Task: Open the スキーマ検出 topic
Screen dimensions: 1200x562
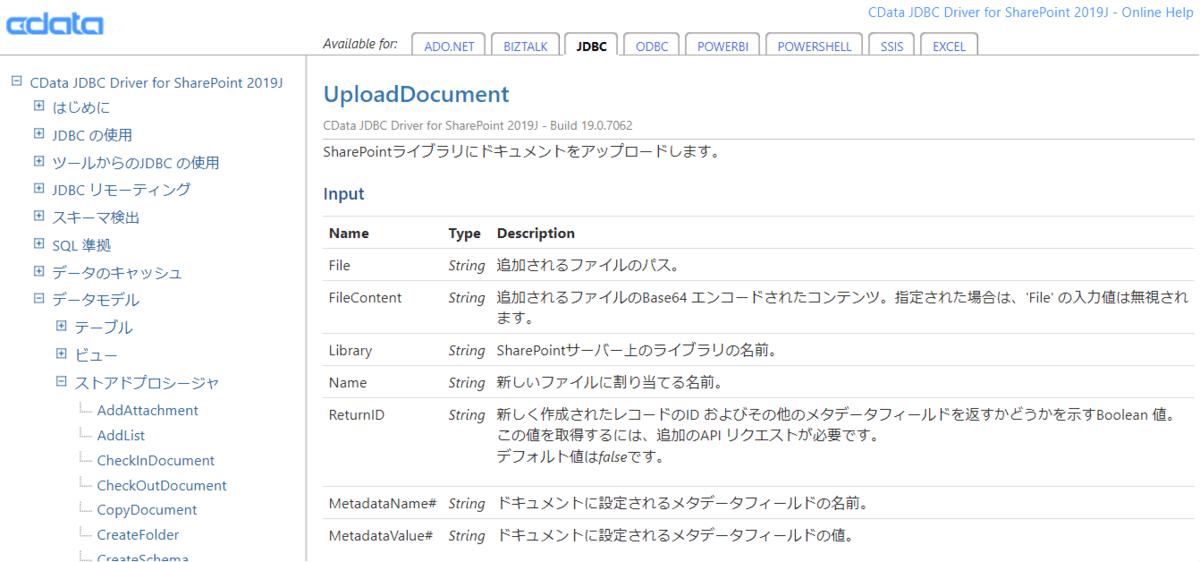Action: coord(96,217)
